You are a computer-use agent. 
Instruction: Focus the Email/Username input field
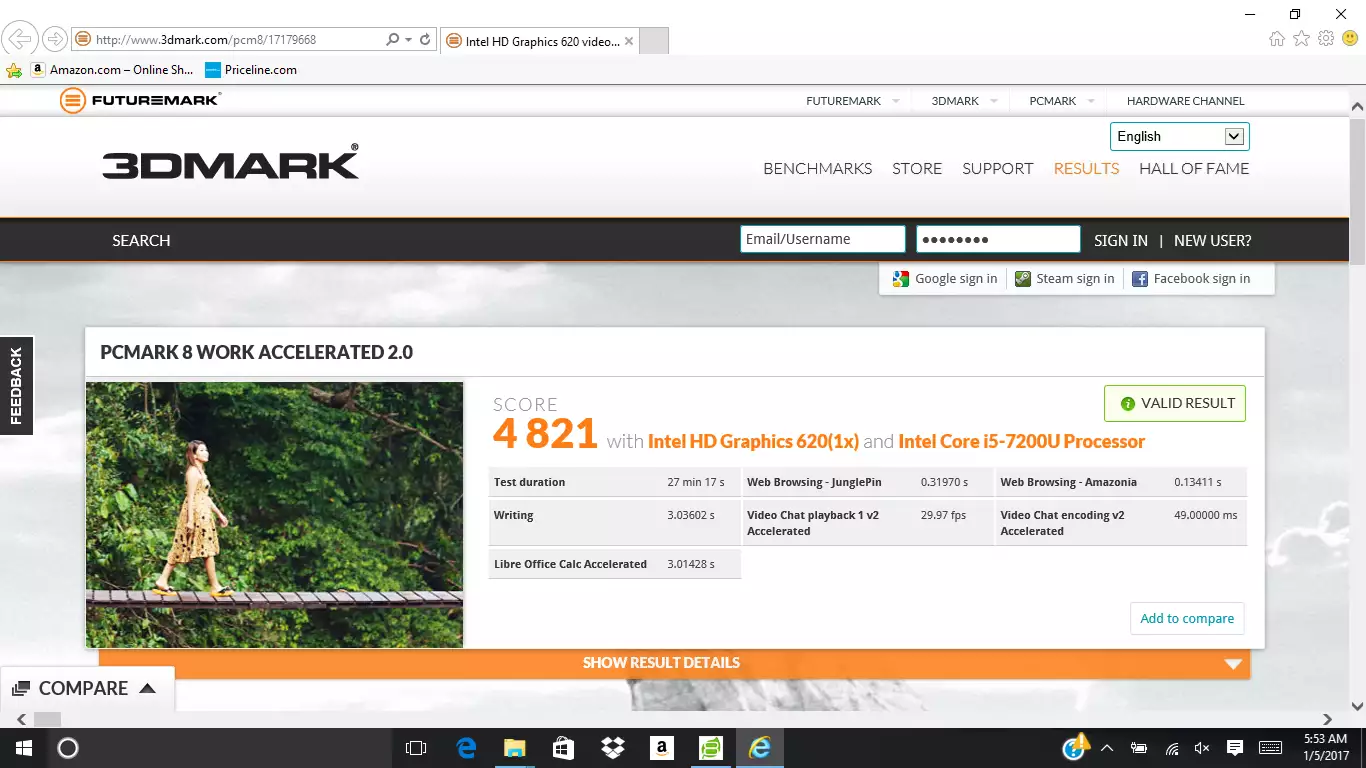coord(822,239)
